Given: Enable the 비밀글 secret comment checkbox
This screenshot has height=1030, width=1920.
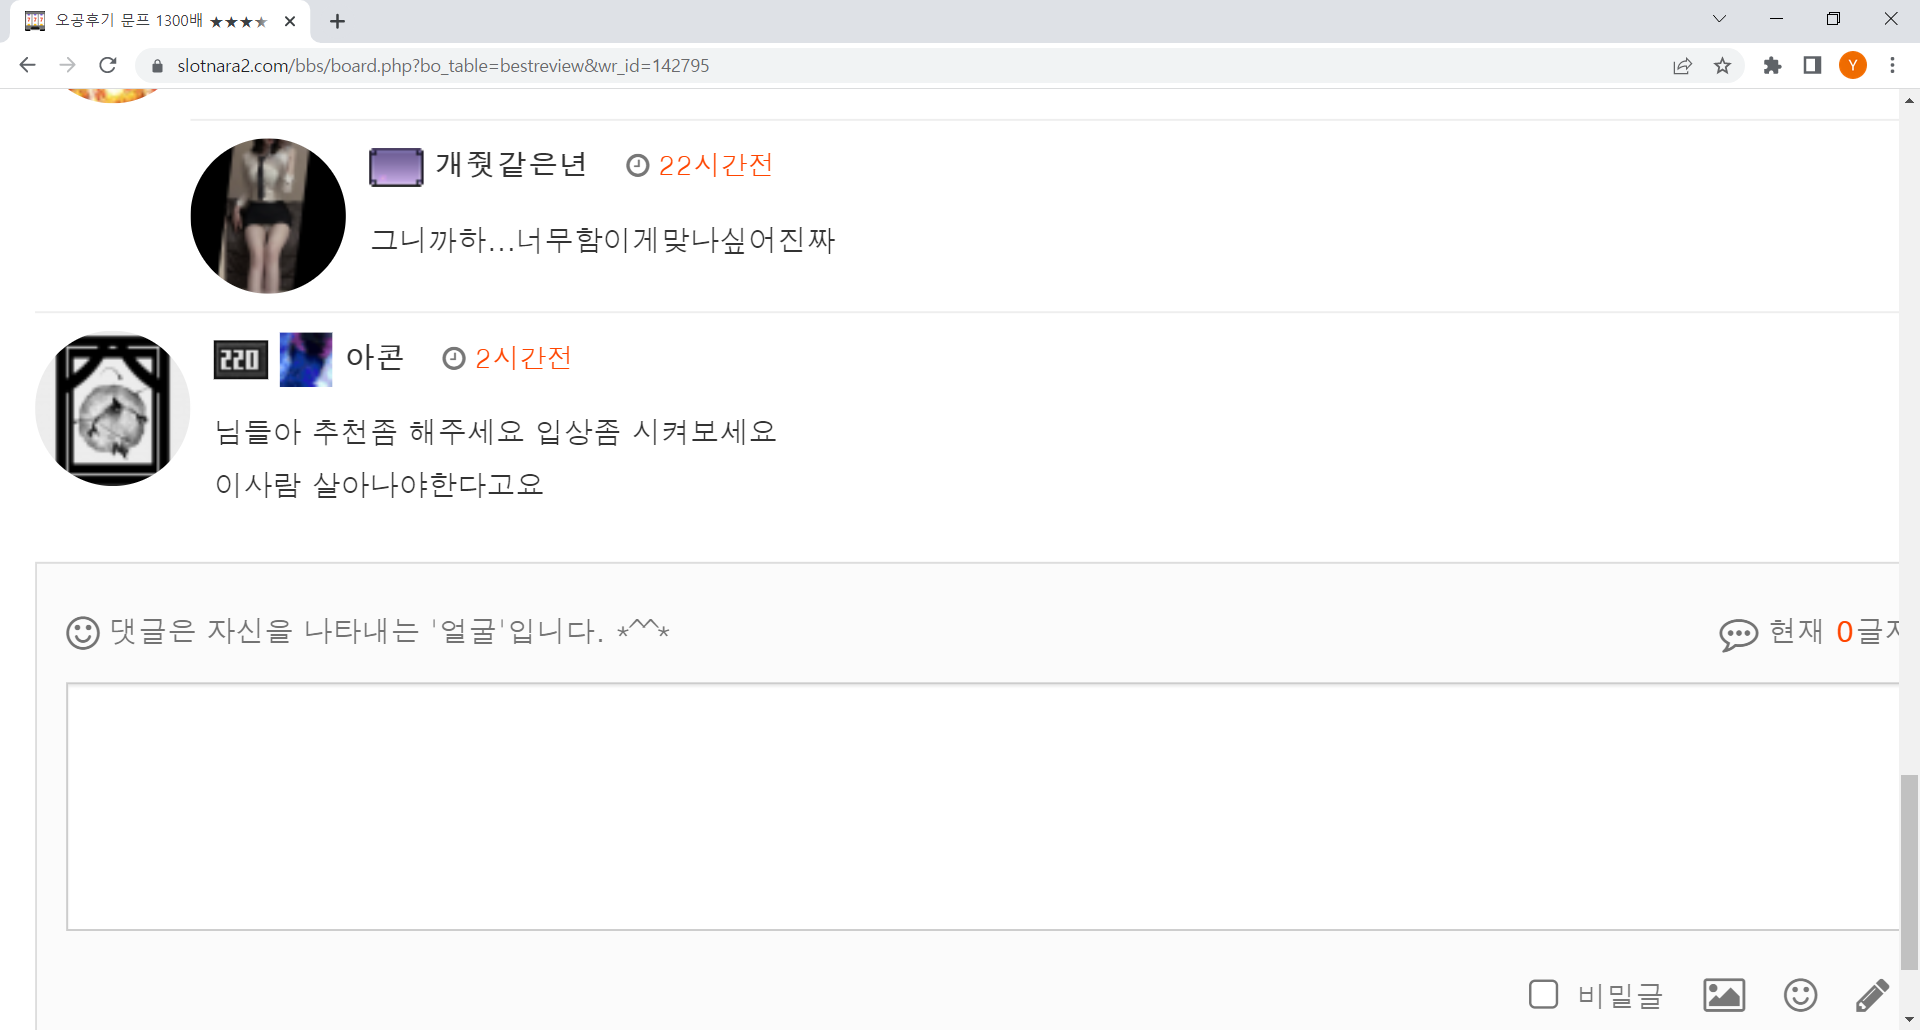Looking at the screenshot, I should pos(1544,994).
